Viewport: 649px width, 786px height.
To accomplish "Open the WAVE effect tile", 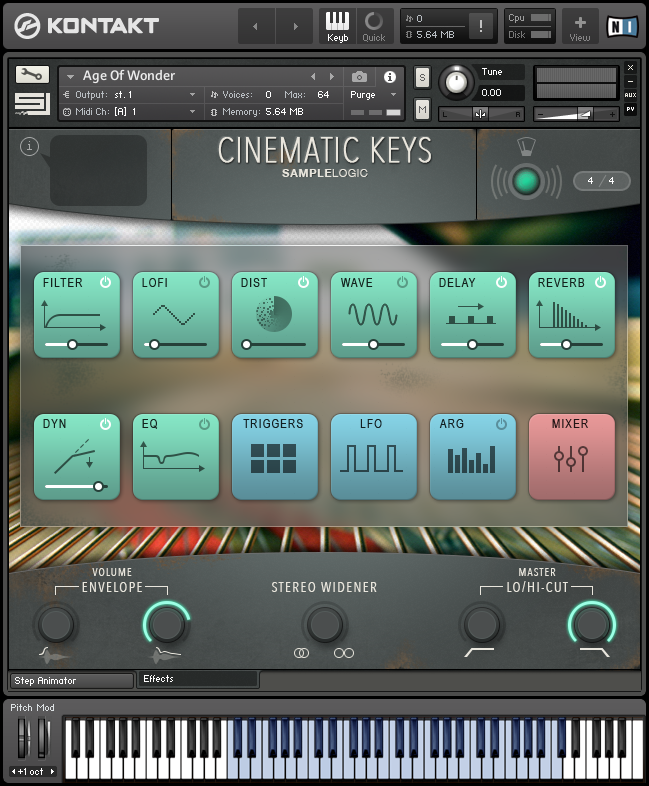I will click(x=373, y=315).
